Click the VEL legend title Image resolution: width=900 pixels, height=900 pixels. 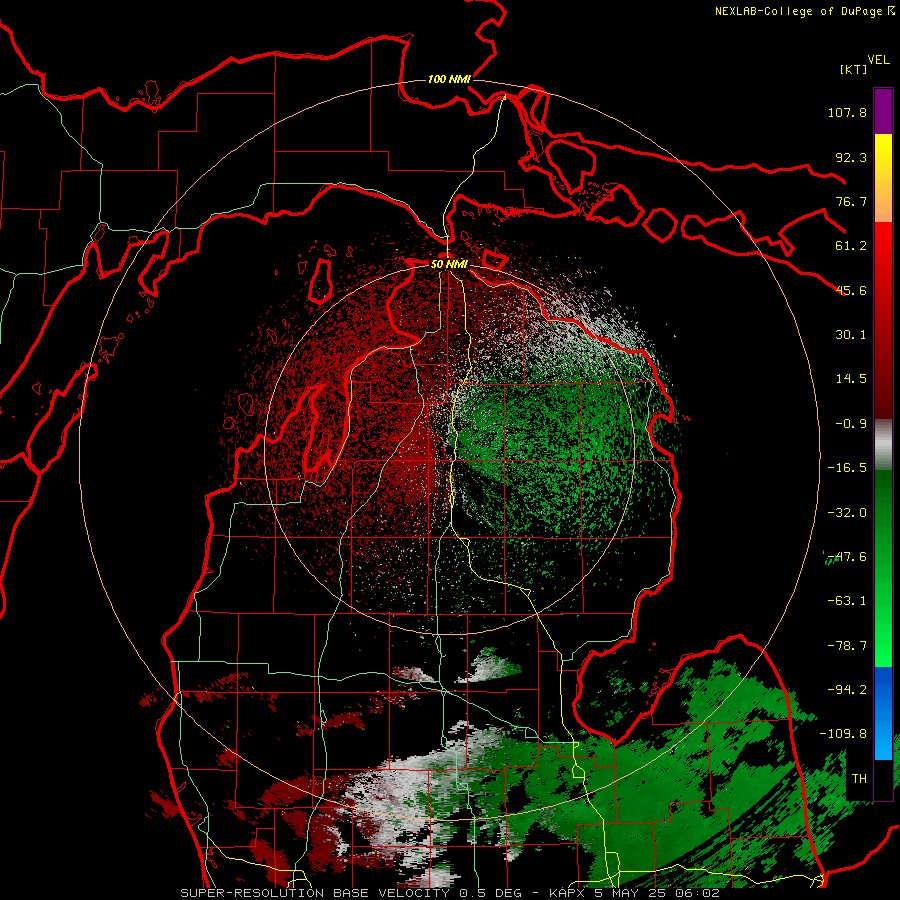click(878, 60)
